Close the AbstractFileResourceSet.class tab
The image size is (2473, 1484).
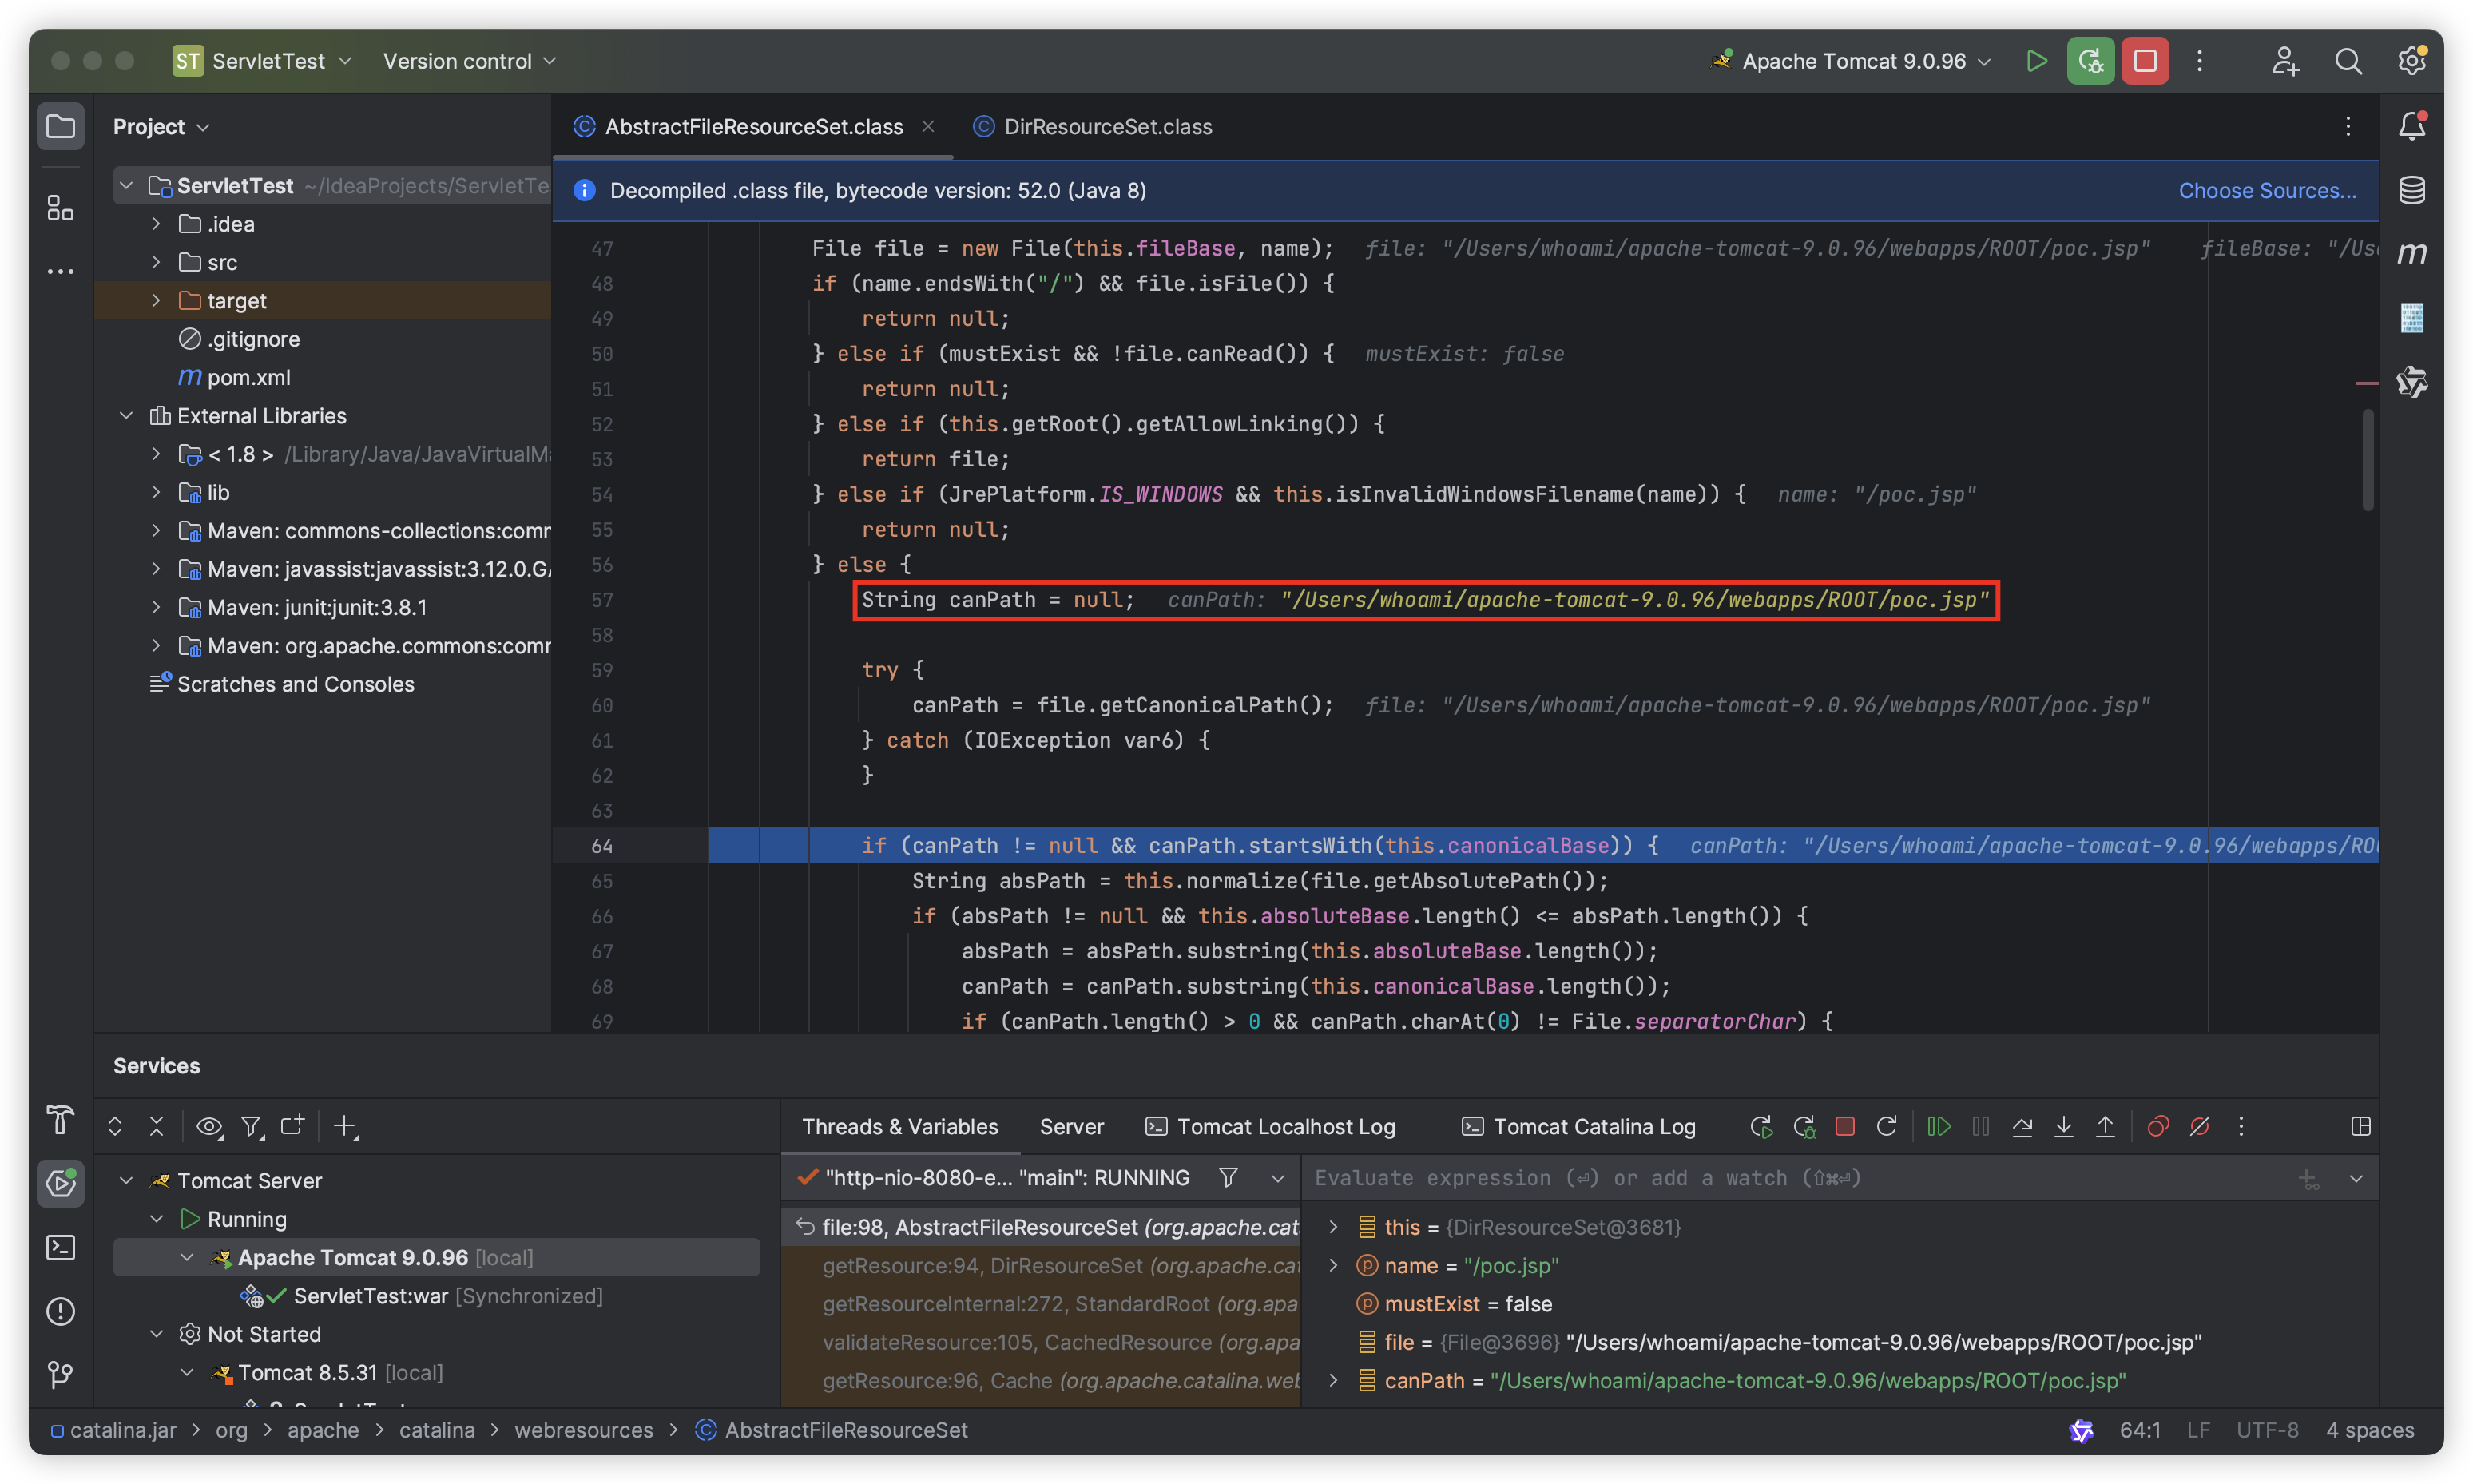[x=928, y=126]
